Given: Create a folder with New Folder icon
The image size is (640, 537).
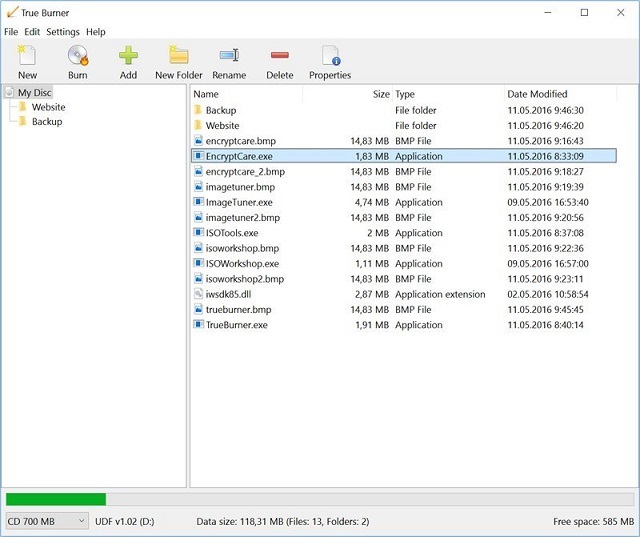Looking at the screenshot, I should (178, 57).
